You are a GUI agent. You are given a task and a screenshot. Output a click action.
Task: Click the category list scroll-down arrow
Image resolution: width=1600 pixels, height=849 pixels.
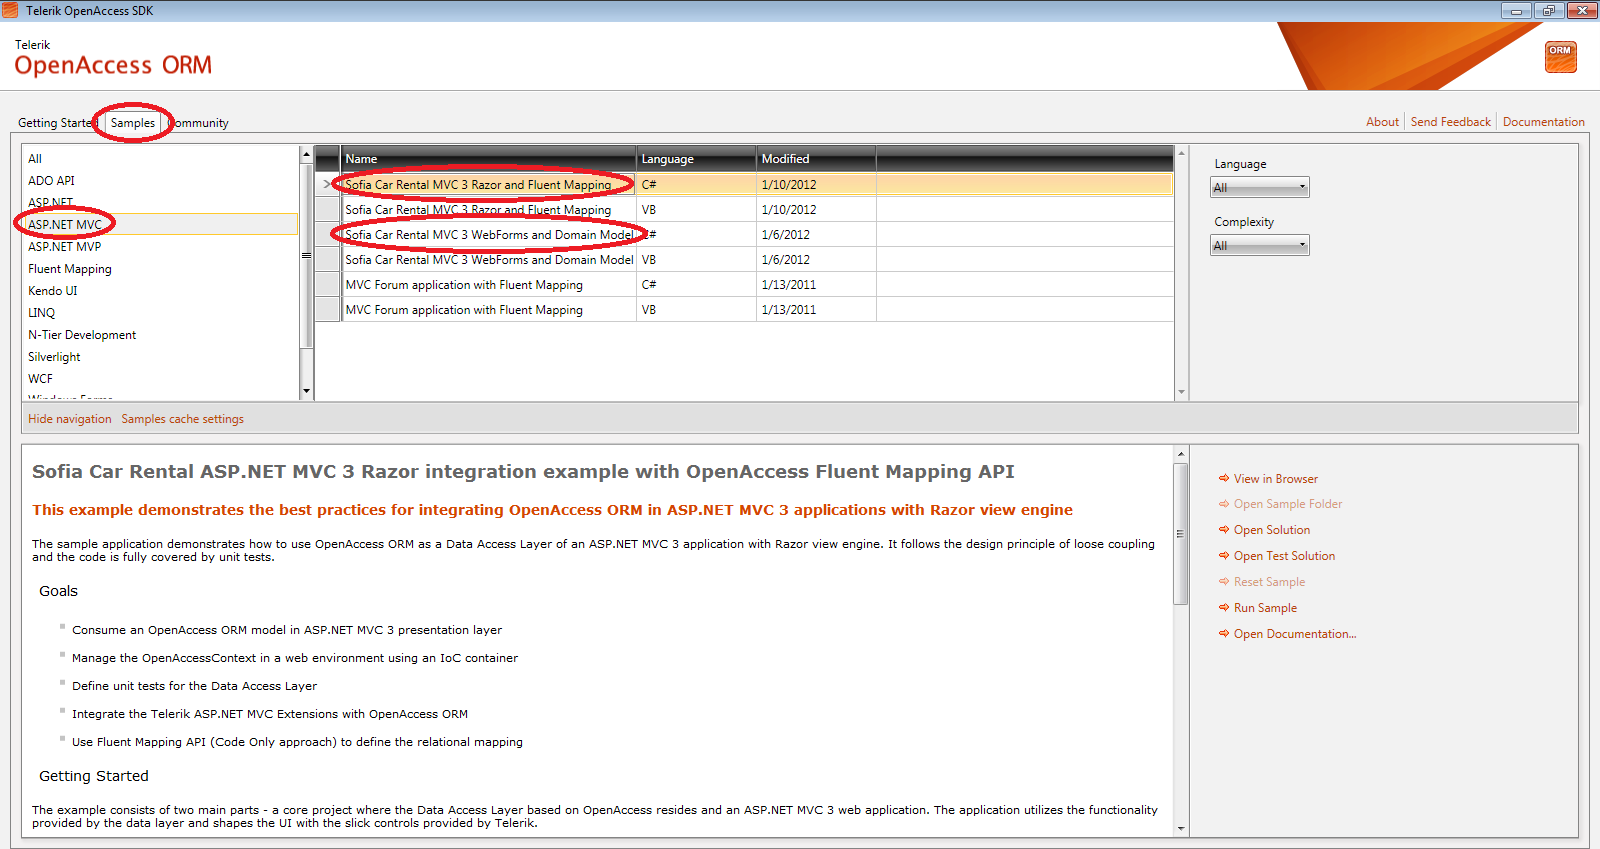tap(306, 391)
